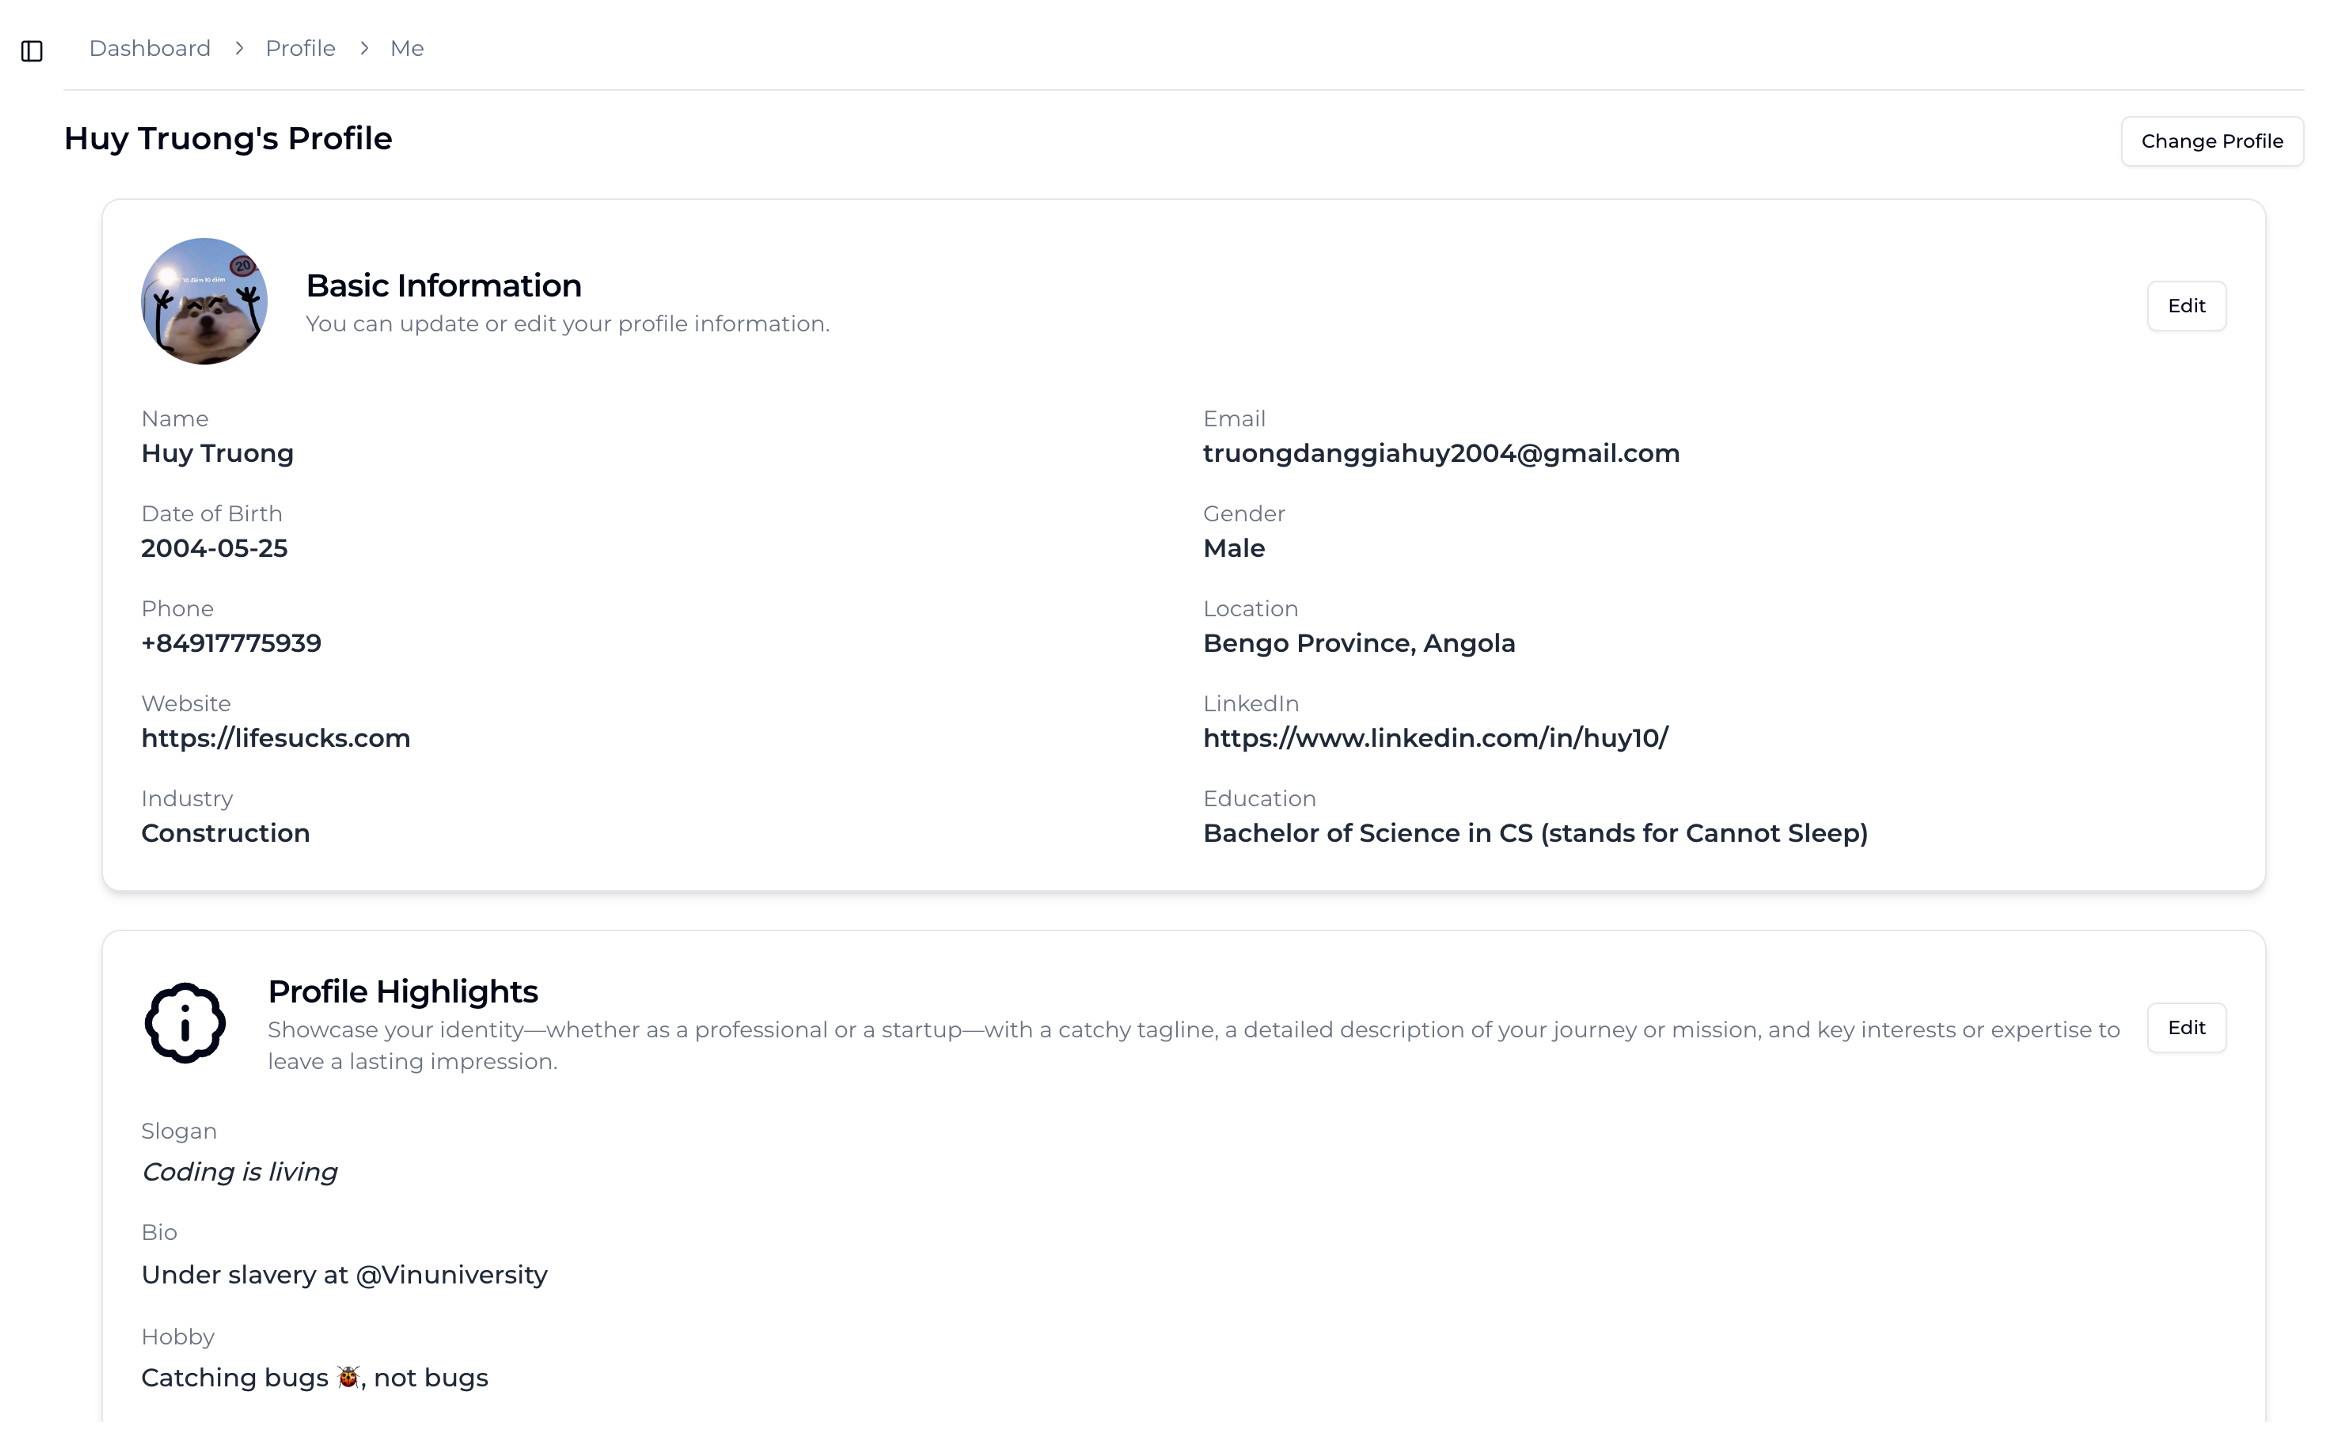Image resolution: width=2327 pixels, height=1440 pixels.
Task: Click the bug emoji in Hobby
Action: pos(348,1377)
